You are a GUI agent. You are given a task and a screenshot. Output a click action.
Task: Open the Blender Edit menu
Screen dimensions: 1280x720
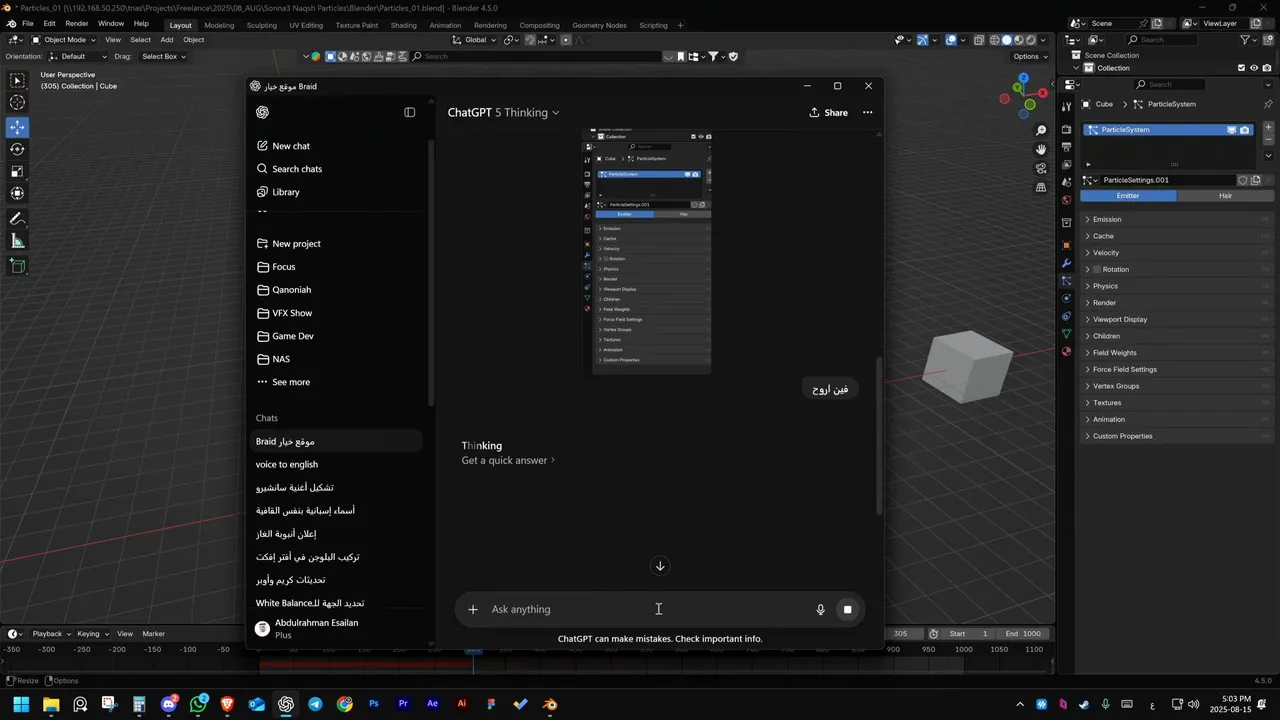(x=49, y=23)
